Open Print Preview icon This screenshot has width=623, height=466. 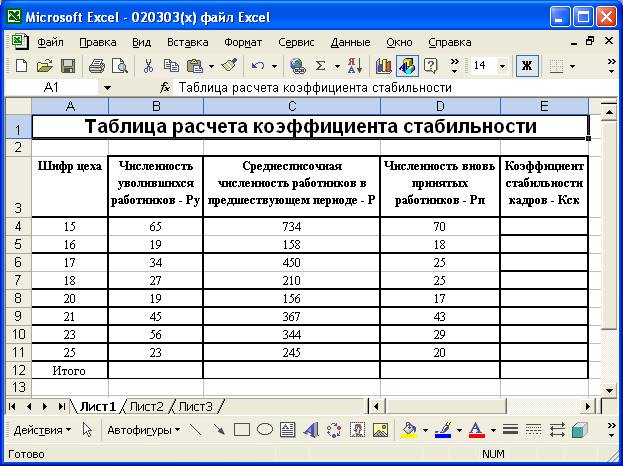120,66
